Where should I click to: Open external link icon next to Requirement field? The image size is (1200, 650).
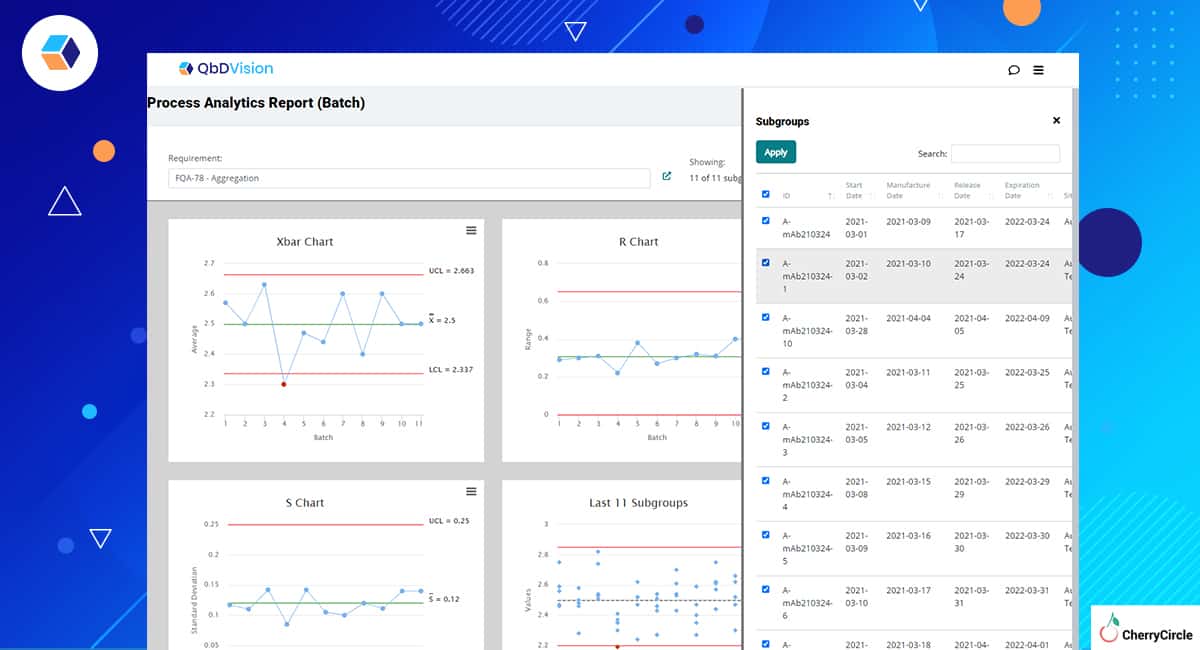coord(667,177)
